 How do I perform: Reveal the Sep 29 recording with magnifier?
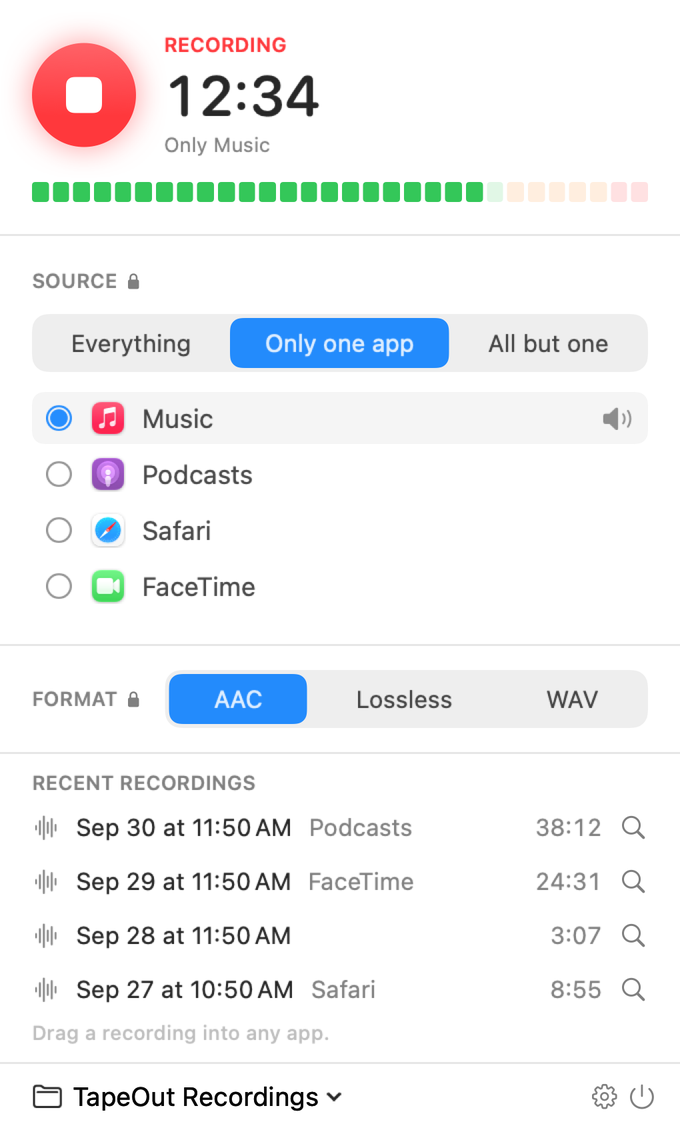click(633, 881)
